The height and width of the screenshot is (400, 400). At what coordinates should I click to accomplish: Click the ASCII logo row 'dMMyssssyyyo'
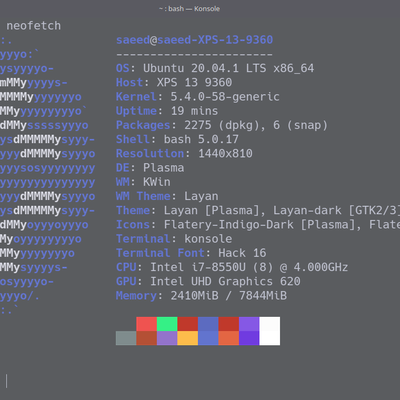tap(44, 125)
